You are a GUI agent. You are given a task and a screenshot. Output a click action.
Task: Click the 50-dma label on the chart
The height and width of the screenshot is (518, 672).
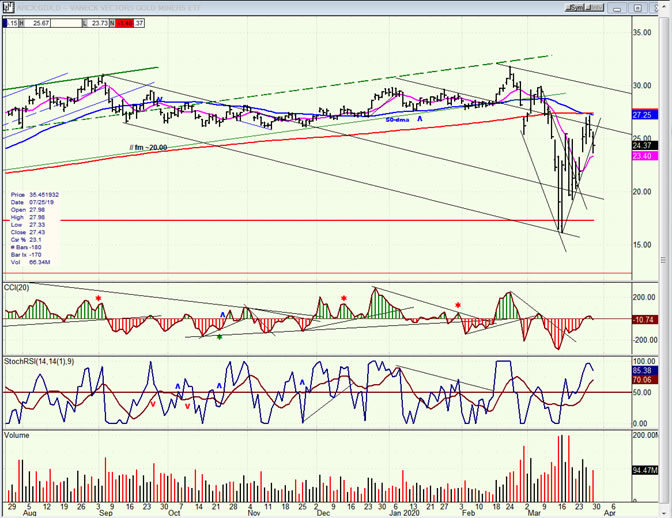397,119
